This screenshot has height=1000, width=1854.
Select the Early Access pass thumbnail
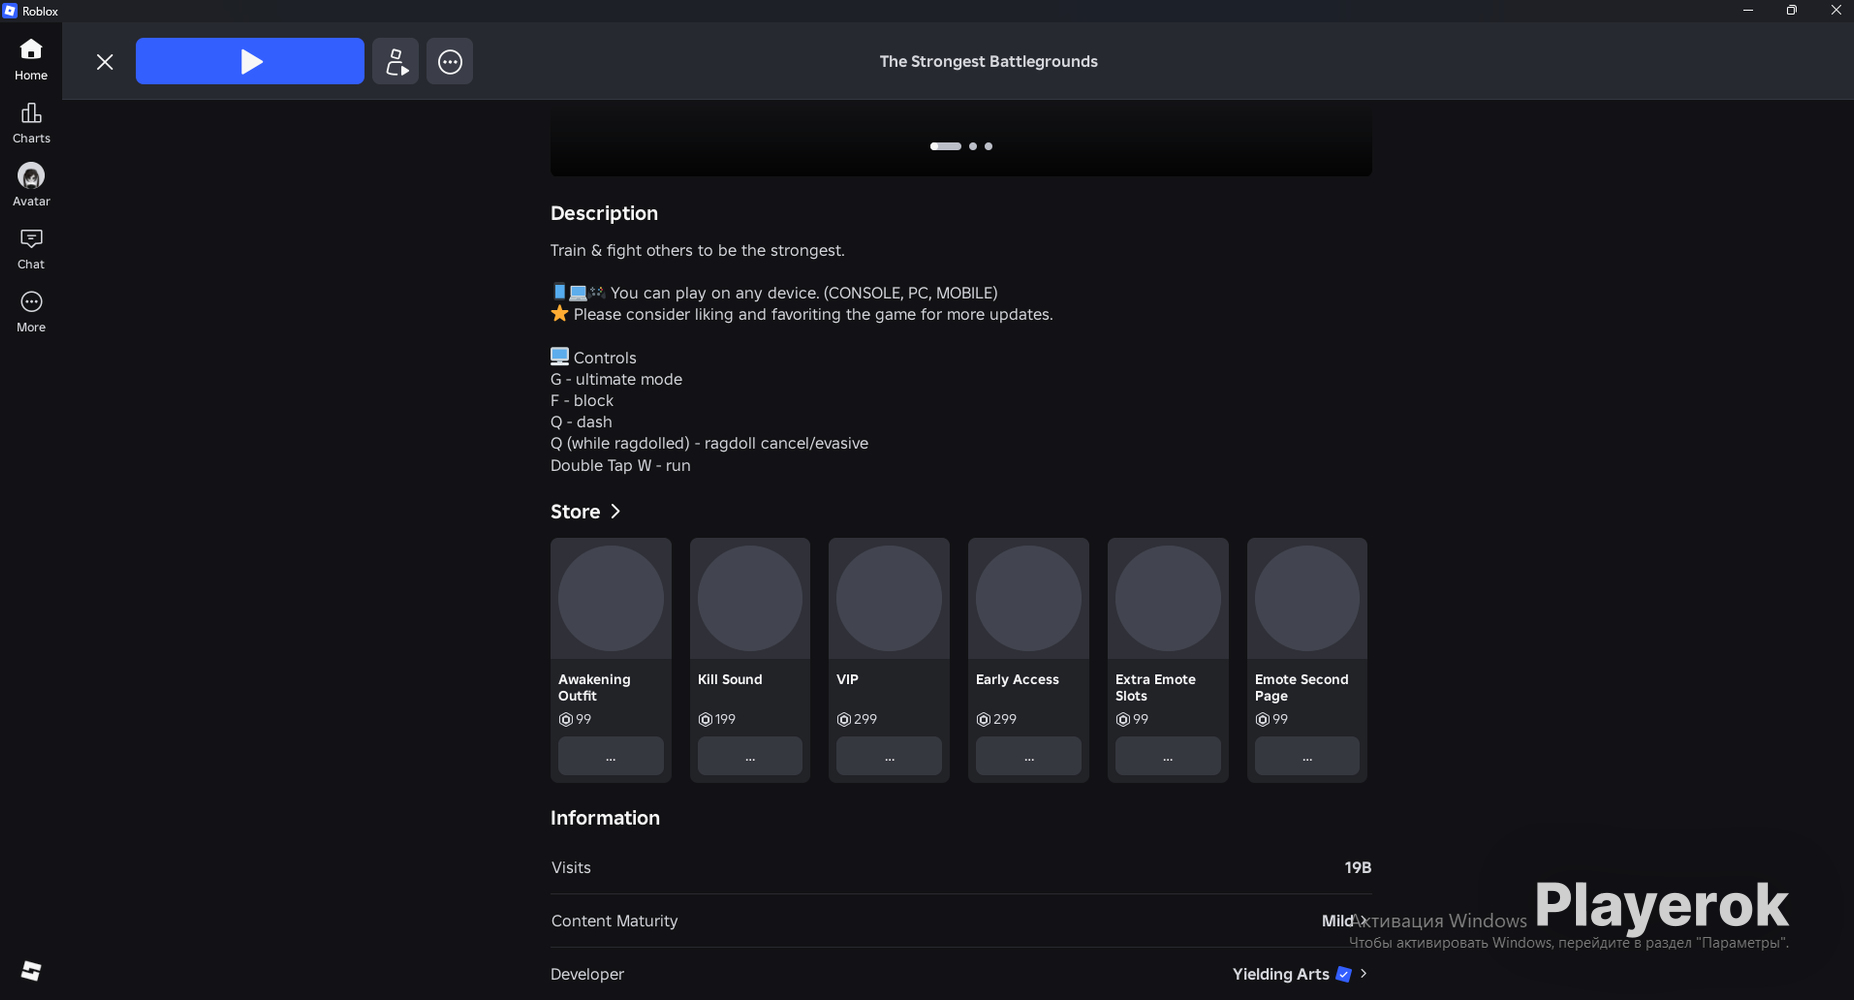point(1028,598)
